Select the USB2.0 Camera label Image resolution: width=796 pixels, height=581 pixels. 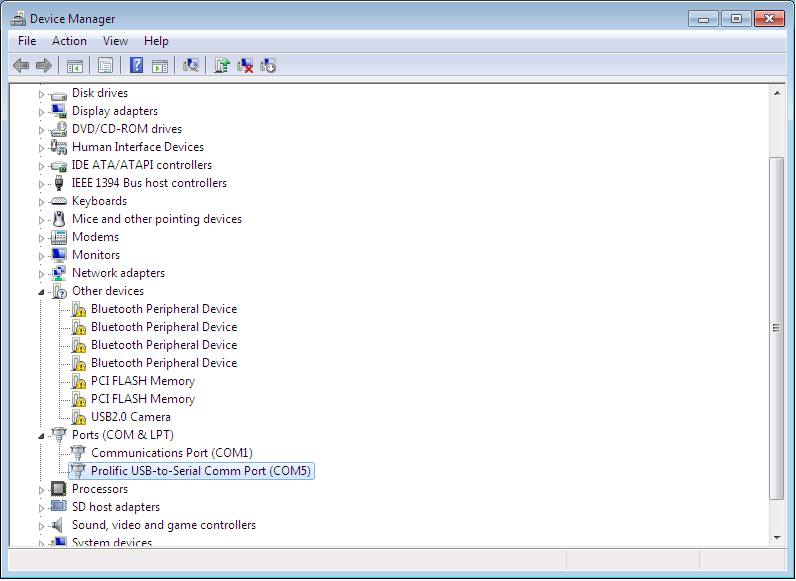[x=130, y=417]
